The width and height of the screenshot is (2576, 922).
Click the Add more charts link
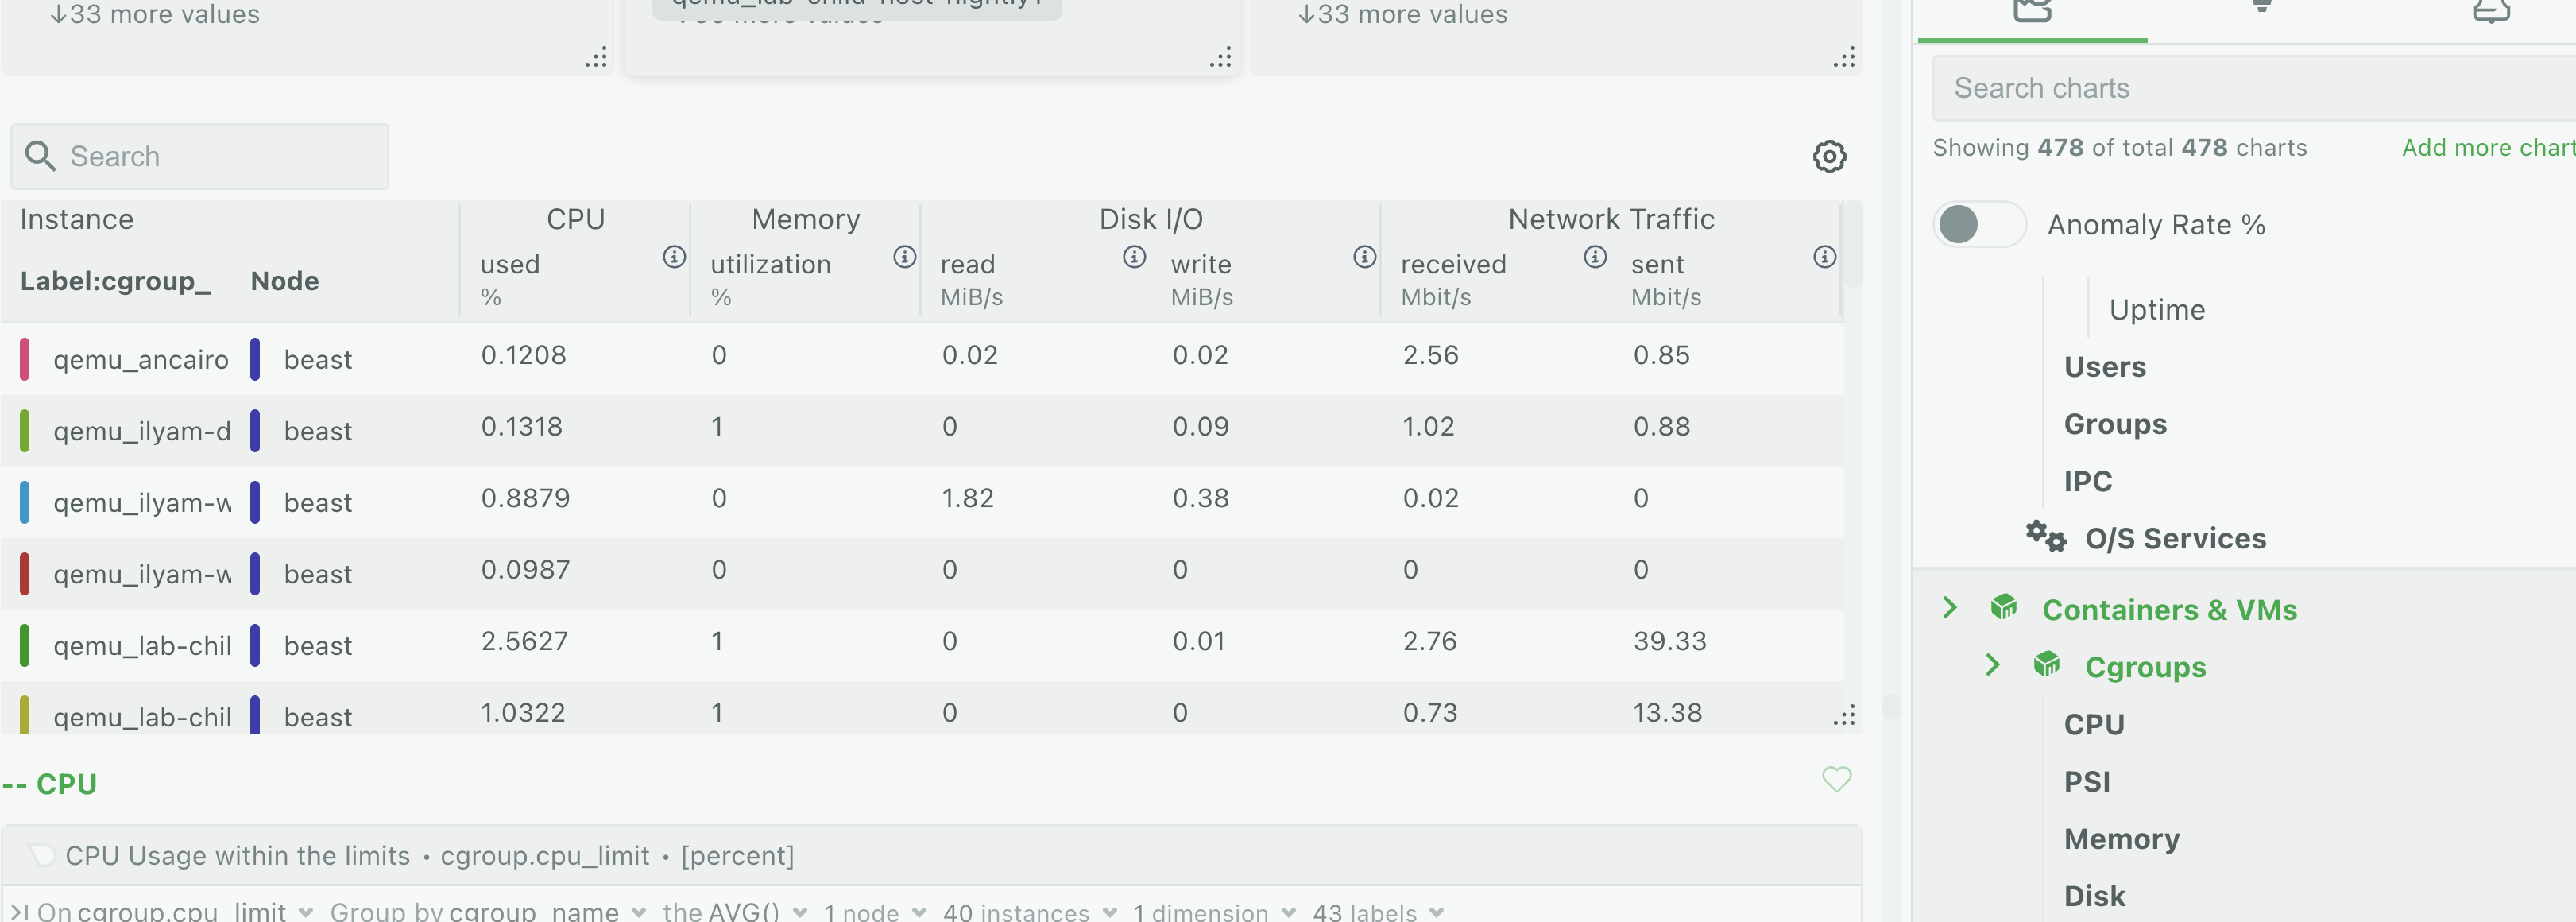click(x=2488, y=148)
